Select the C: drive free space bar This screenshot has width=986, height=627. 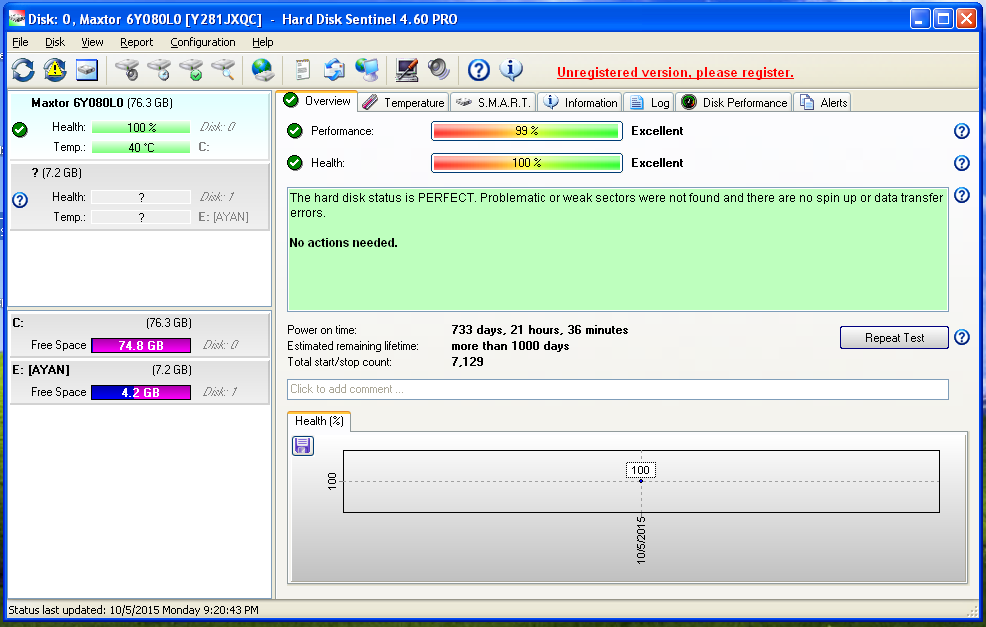tap(141, 345)
